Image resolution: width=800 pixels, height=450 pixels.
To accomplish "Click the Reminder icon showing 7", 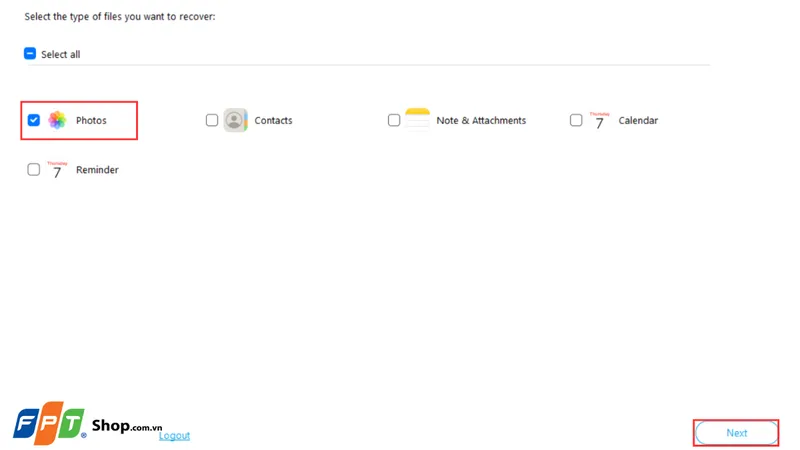I will 57,170.
